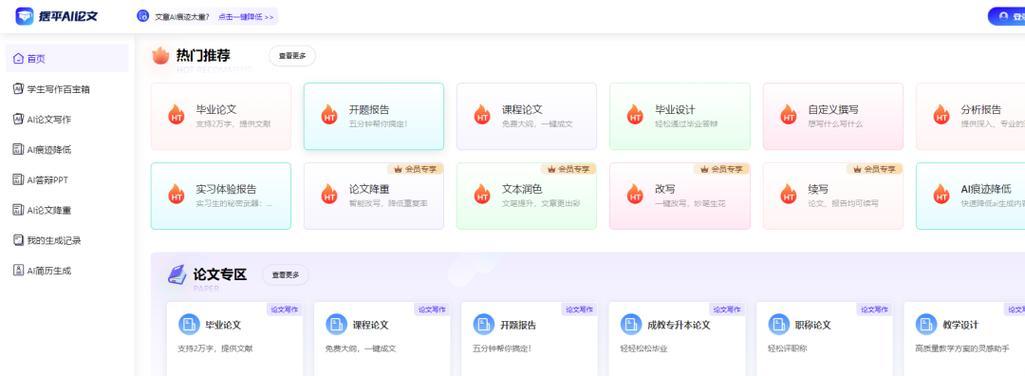Open the 毕业论文 hot recommendation card
Viewport: 1025px width, 376px height.
tap(221, 116)
